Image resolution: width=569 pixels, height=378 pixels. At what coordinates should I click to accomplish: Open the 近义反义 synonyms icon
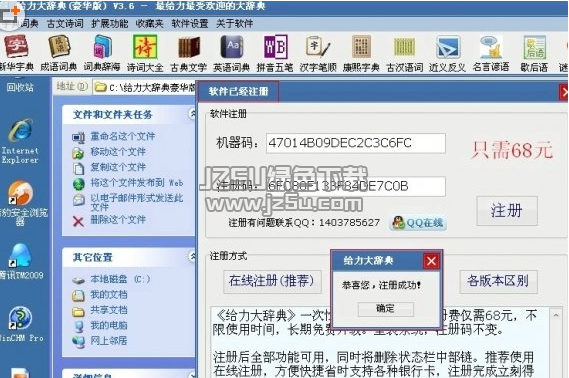pos(447,53)
